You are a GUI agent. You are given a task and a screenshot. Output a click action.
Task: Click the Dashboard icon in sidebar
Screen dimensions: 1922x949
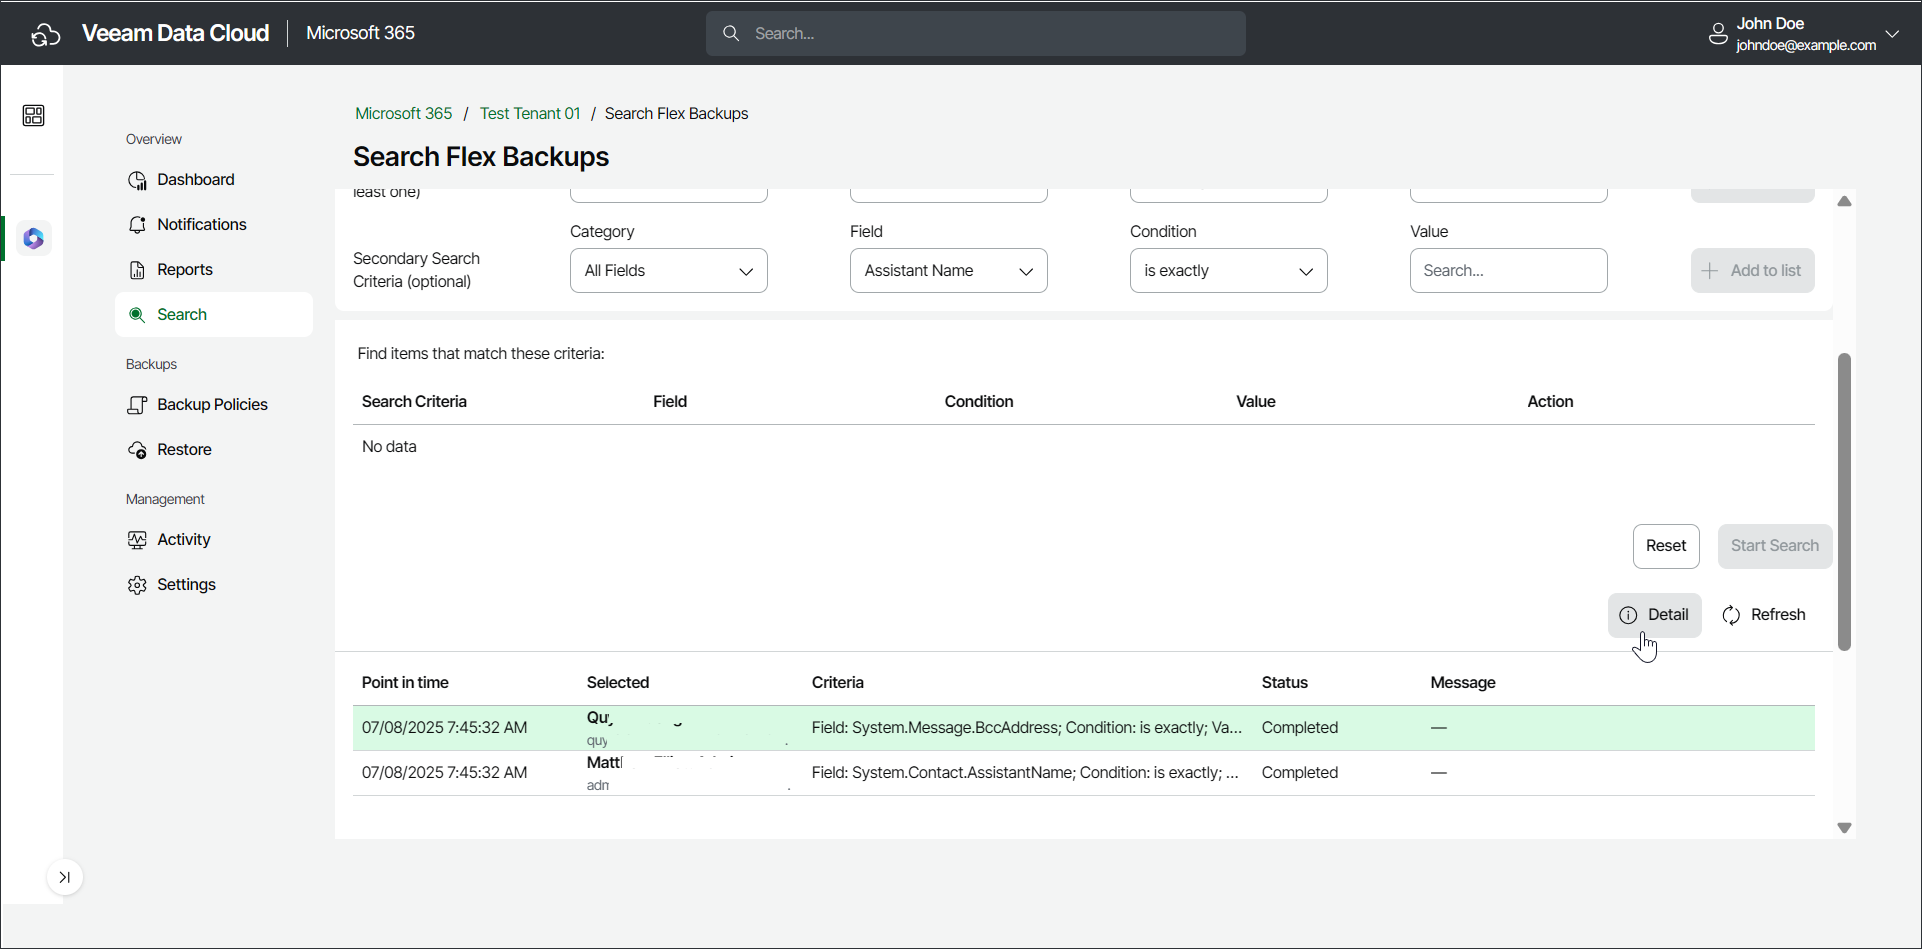pos(137,180)
